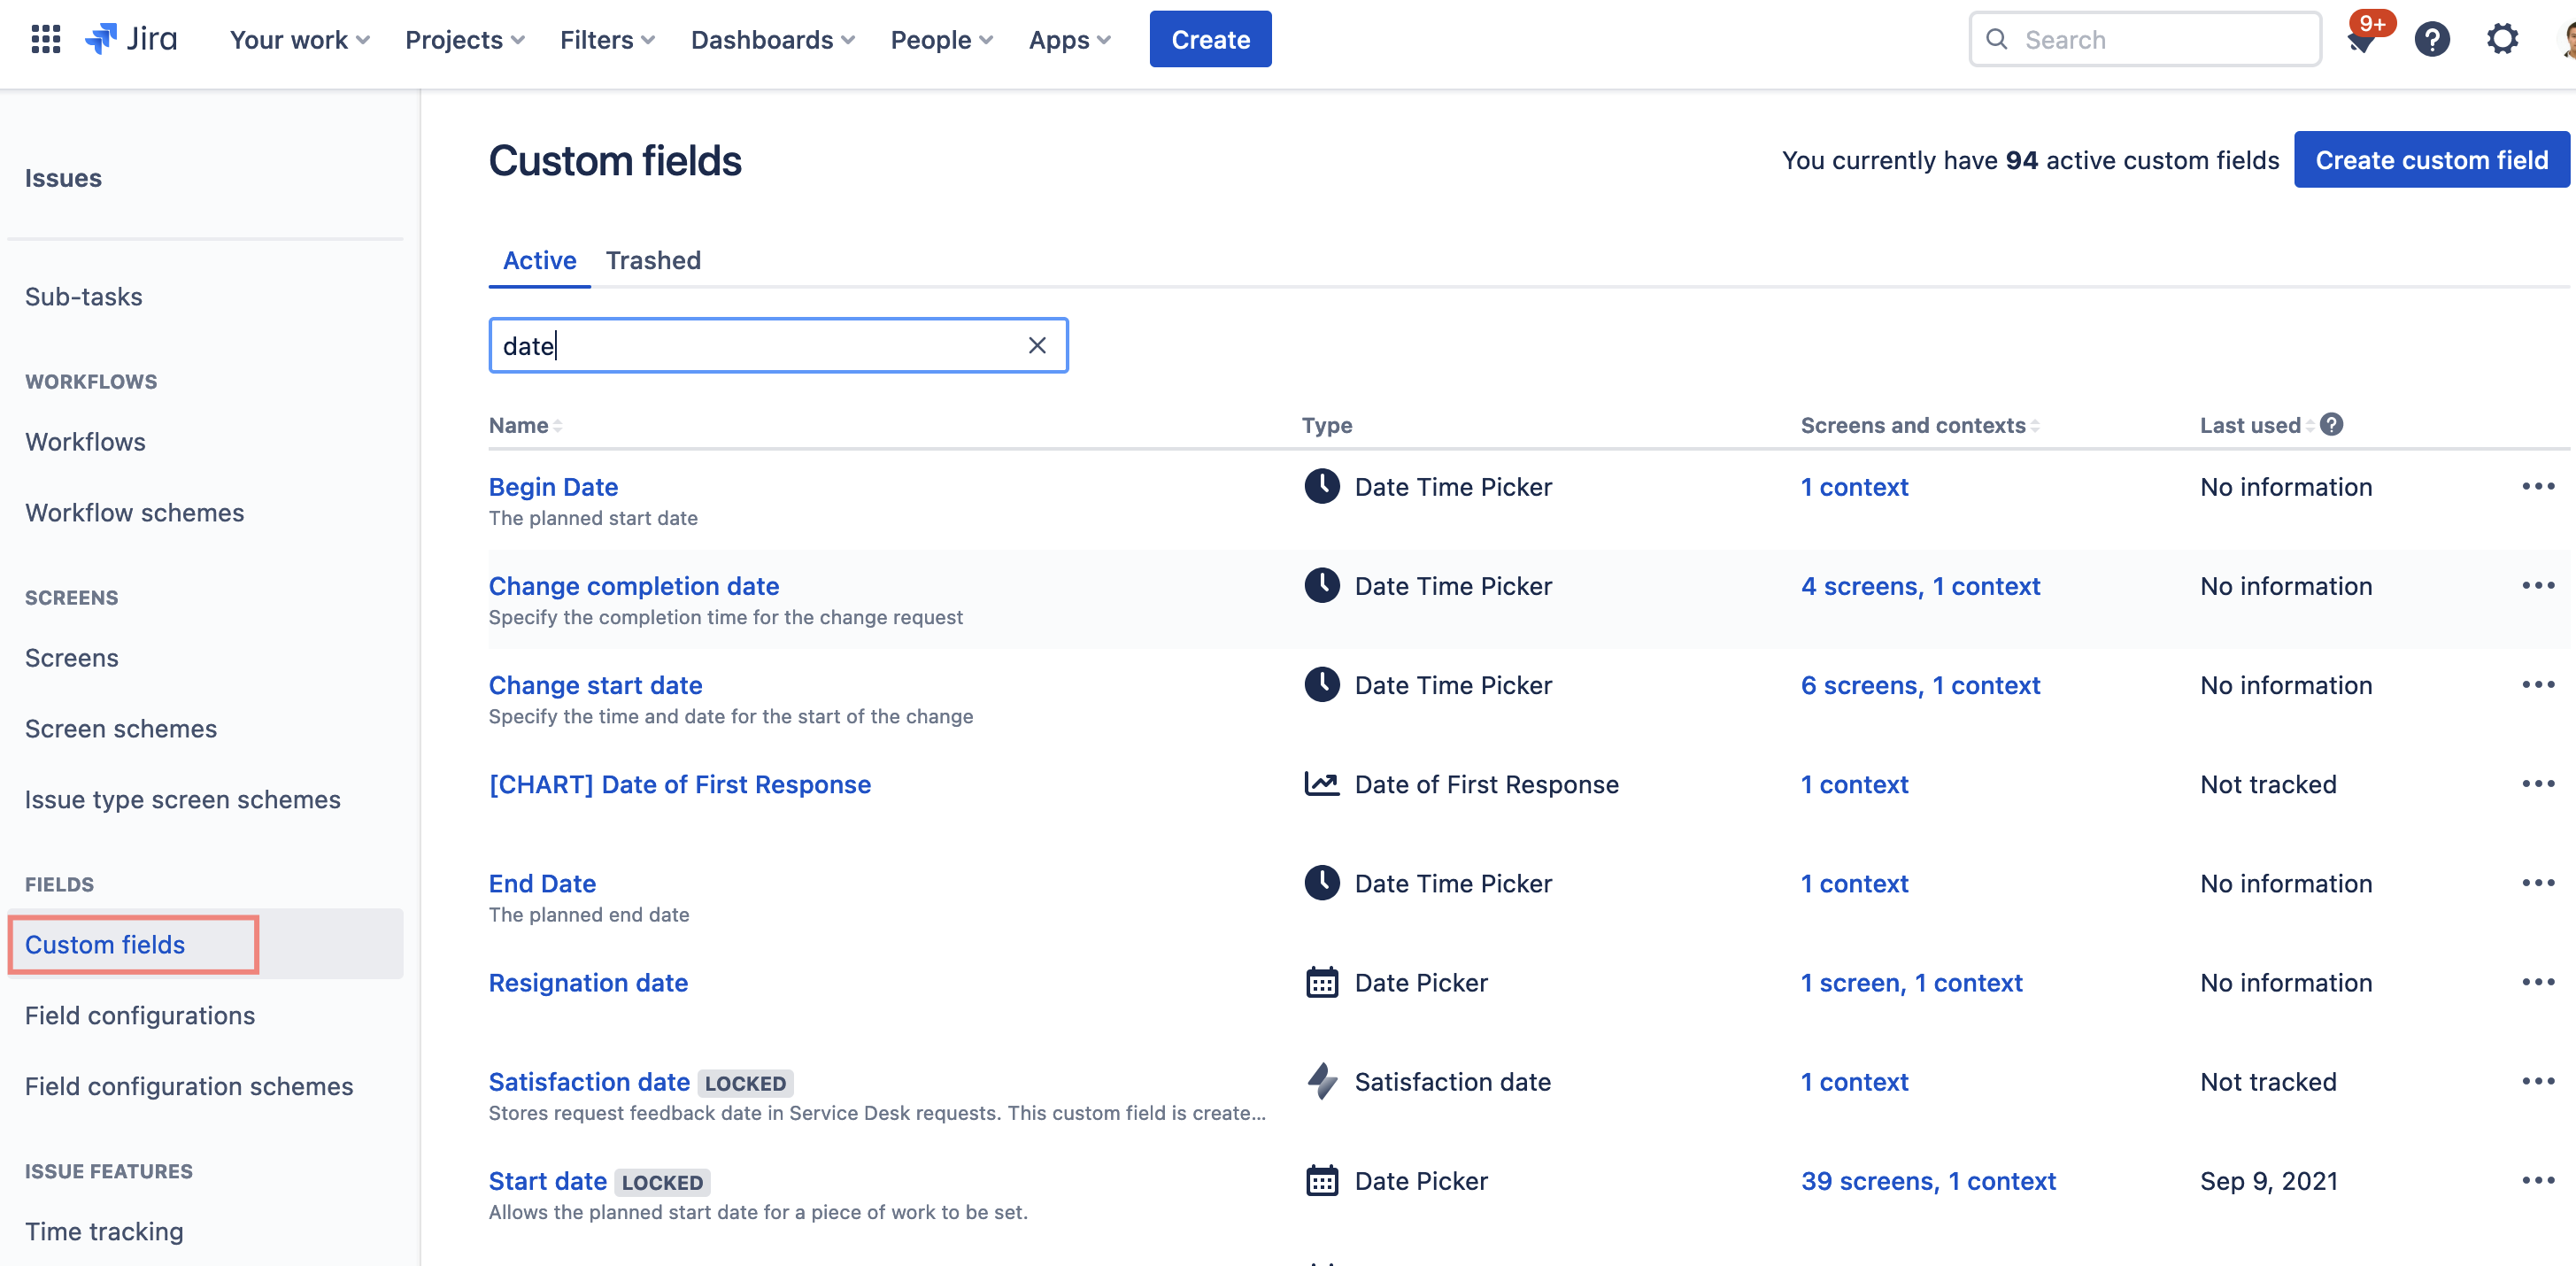Switch to the Trashed tab
Viewport: 2576px width, 1266px height.
pyautogui.click(x=653, y=260)
